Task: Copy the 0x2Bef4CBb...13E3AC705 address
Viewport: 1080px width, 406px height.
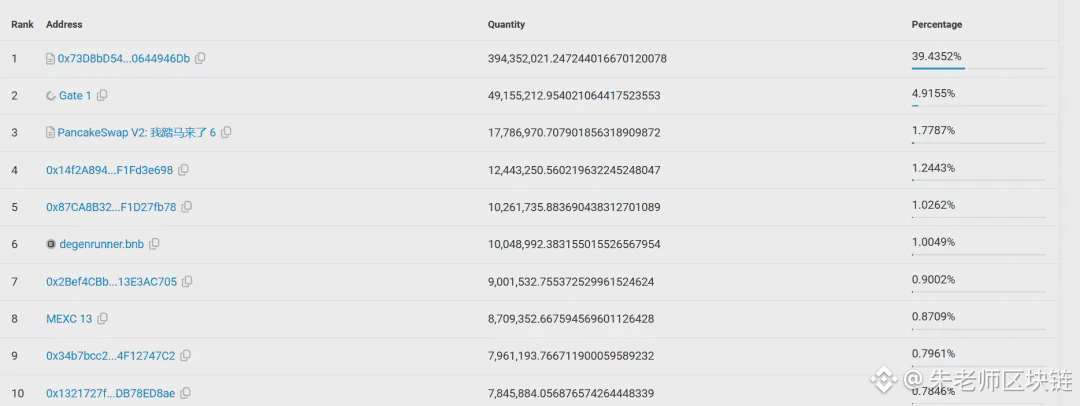Action: (187, 282)
